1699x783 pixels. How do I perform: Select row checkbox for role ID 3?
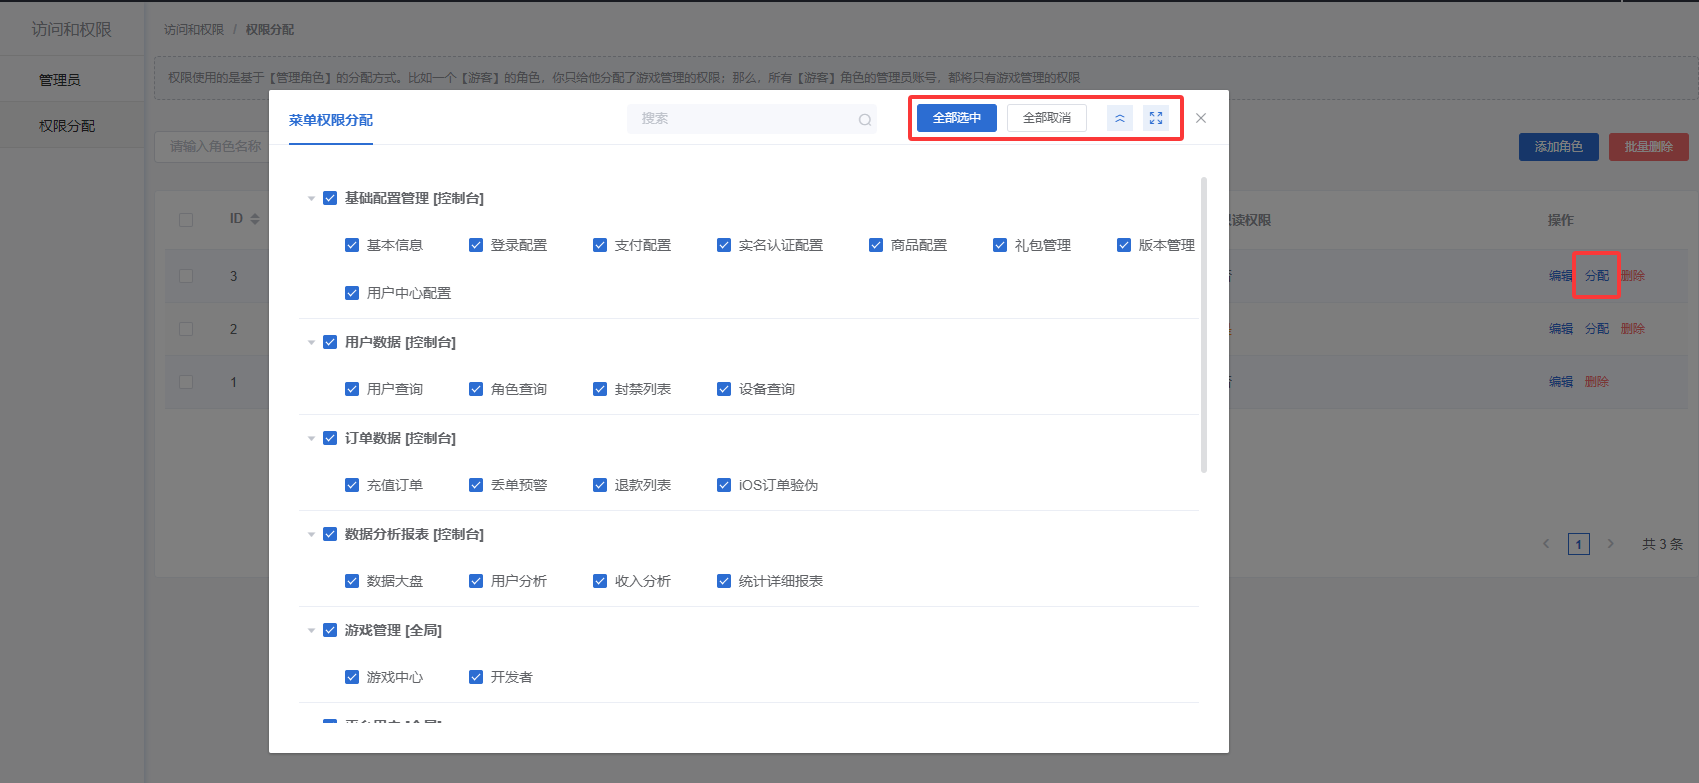[x=186, y=276]
